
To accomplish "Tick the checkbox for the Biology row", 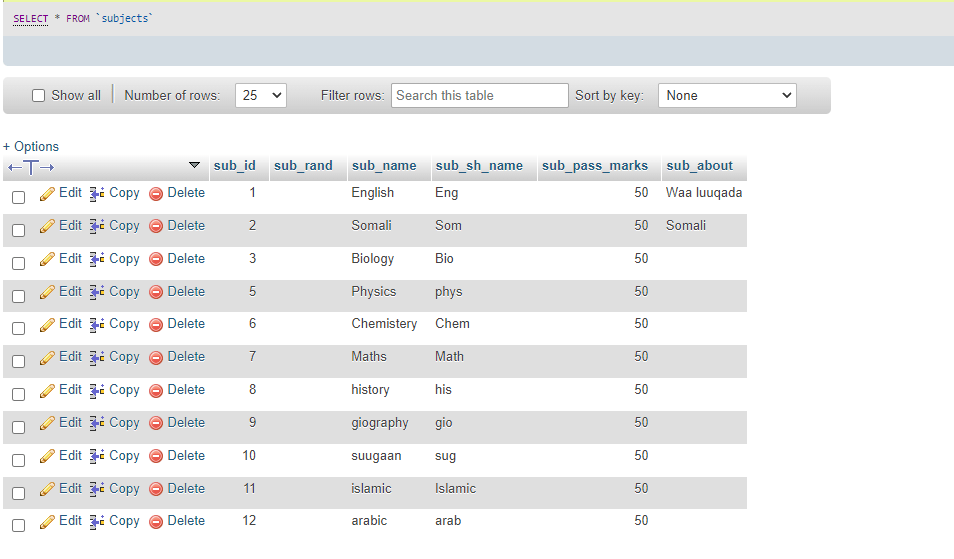I will (19, 263).
